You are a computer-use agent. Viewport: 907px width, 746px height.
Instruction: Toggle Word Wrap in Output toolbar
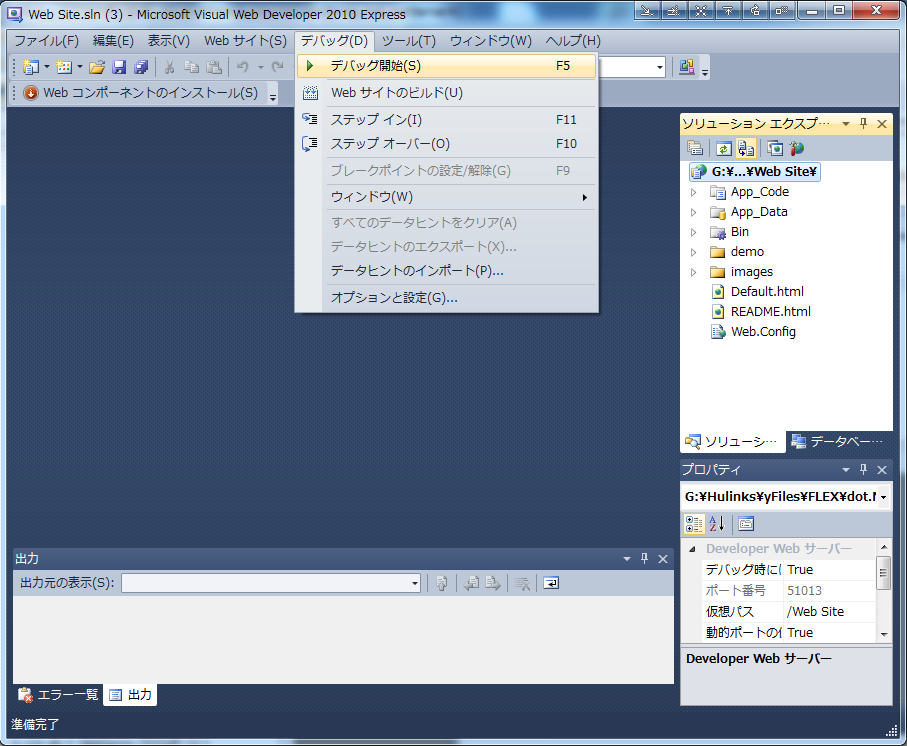(x=551, y=583)
